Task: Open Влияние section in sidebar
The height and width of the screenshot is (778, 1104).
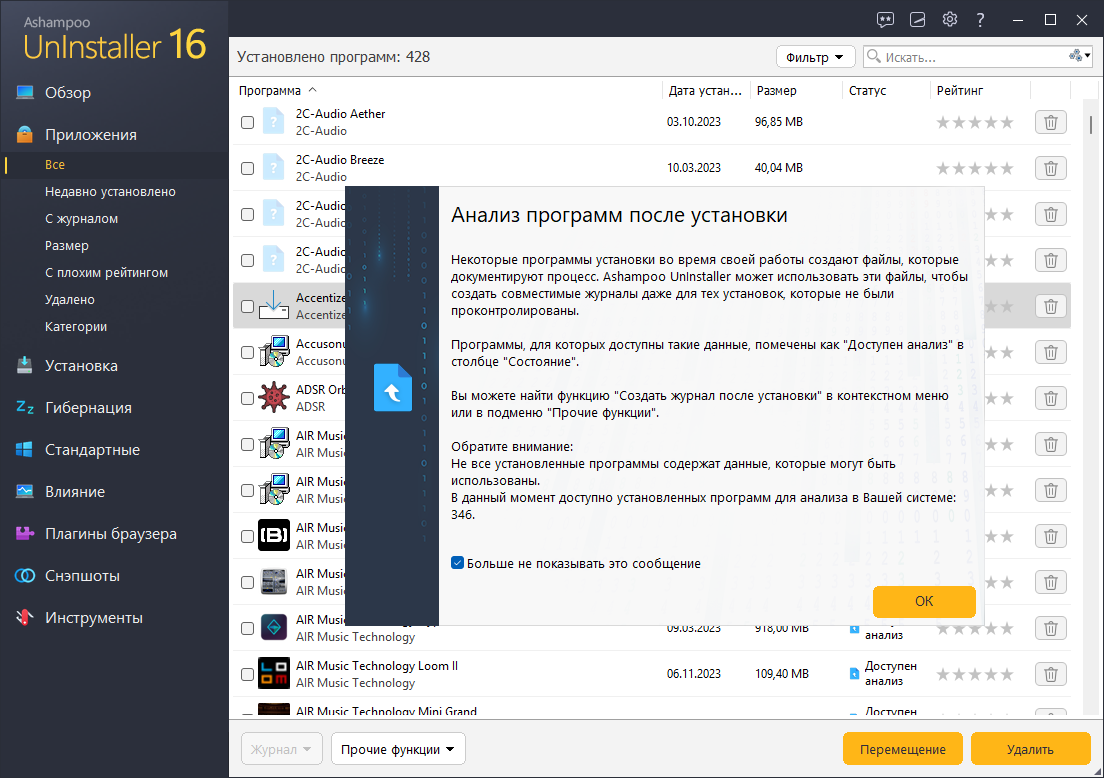Action: tap(75, 491)
